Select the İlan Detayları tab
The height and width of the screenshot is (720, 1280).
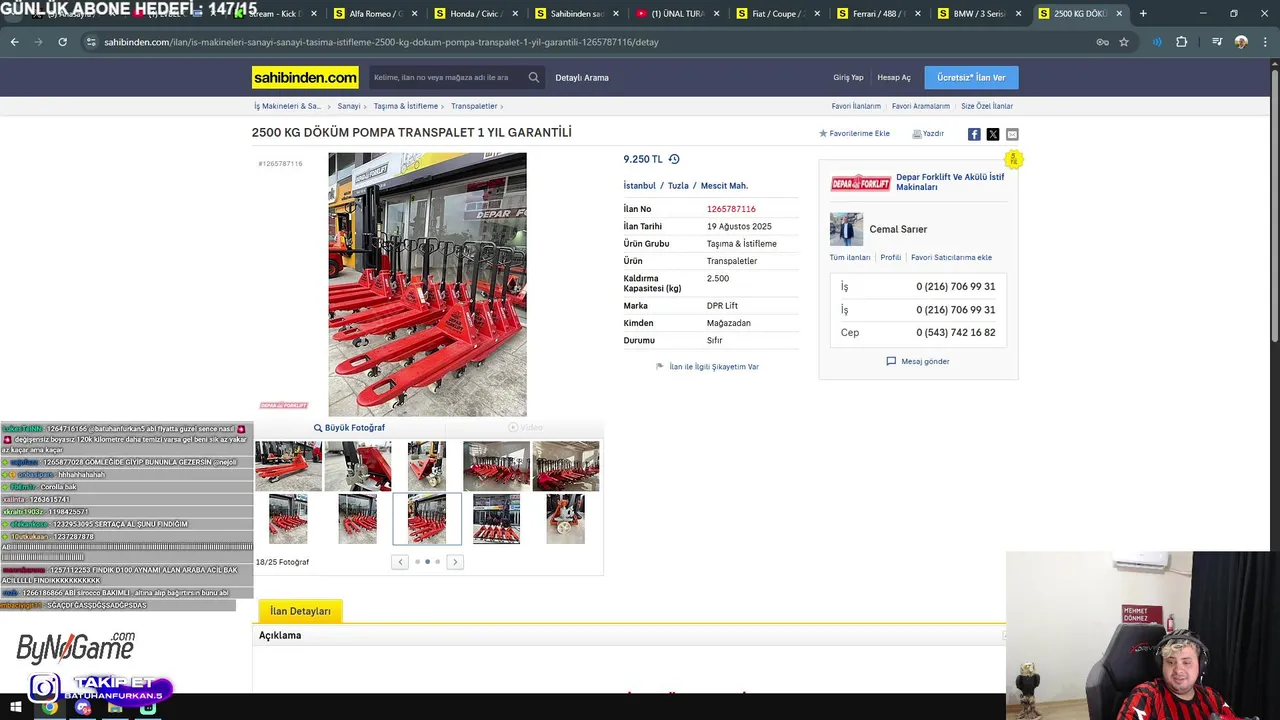tap(300, 611)
